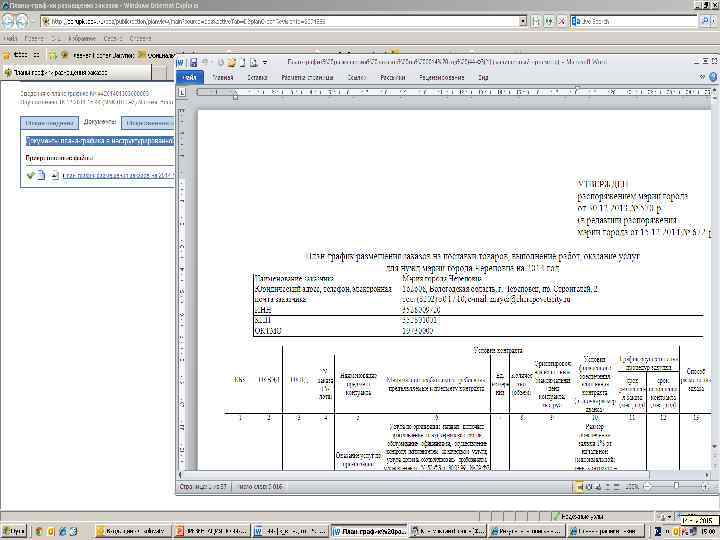Open a new blank browser tab

coord(159,73)
